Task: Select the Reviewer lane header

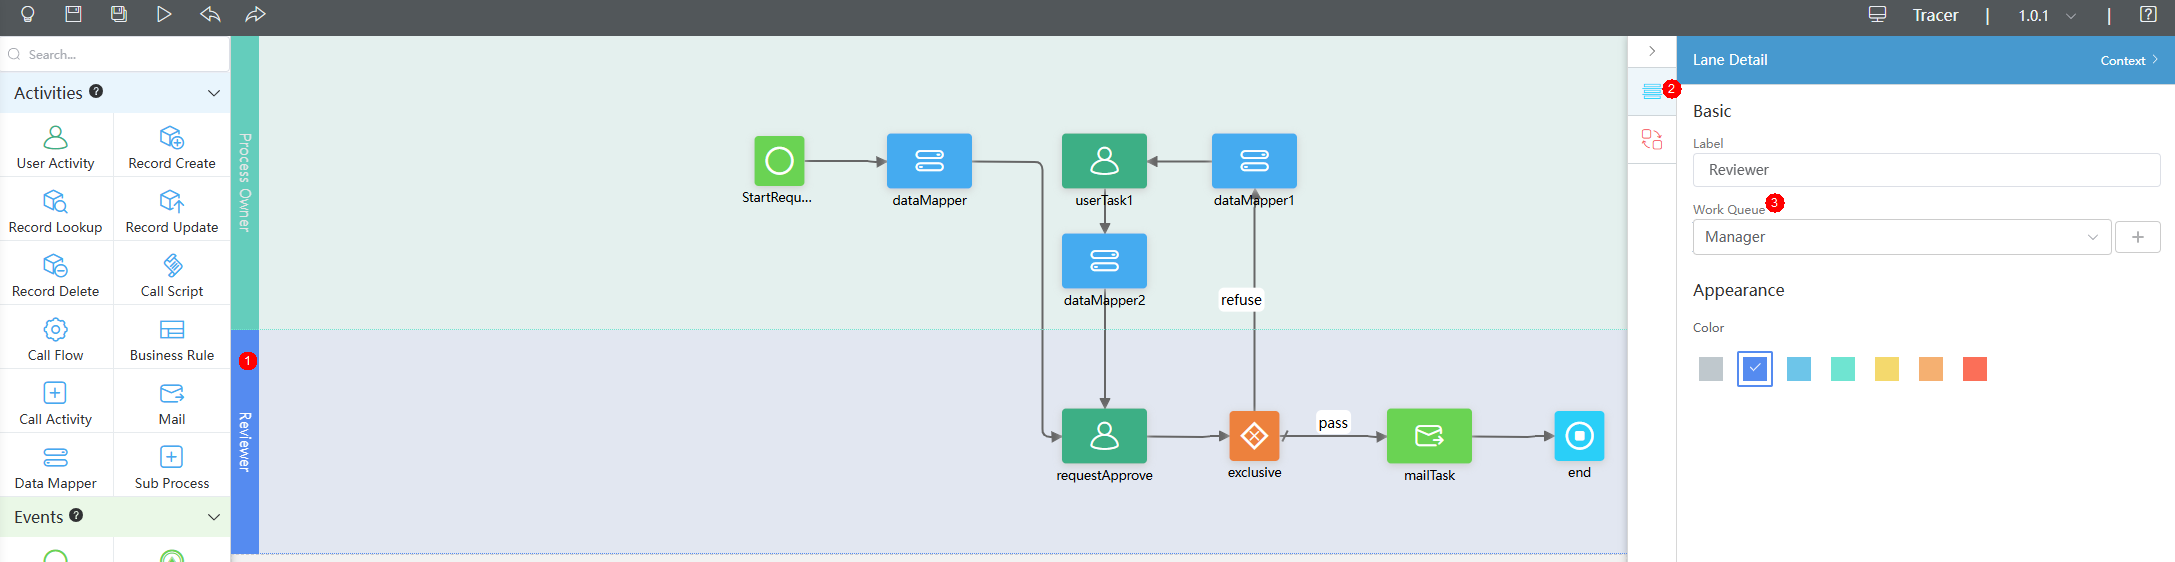Action: click(x=245, y=441)
